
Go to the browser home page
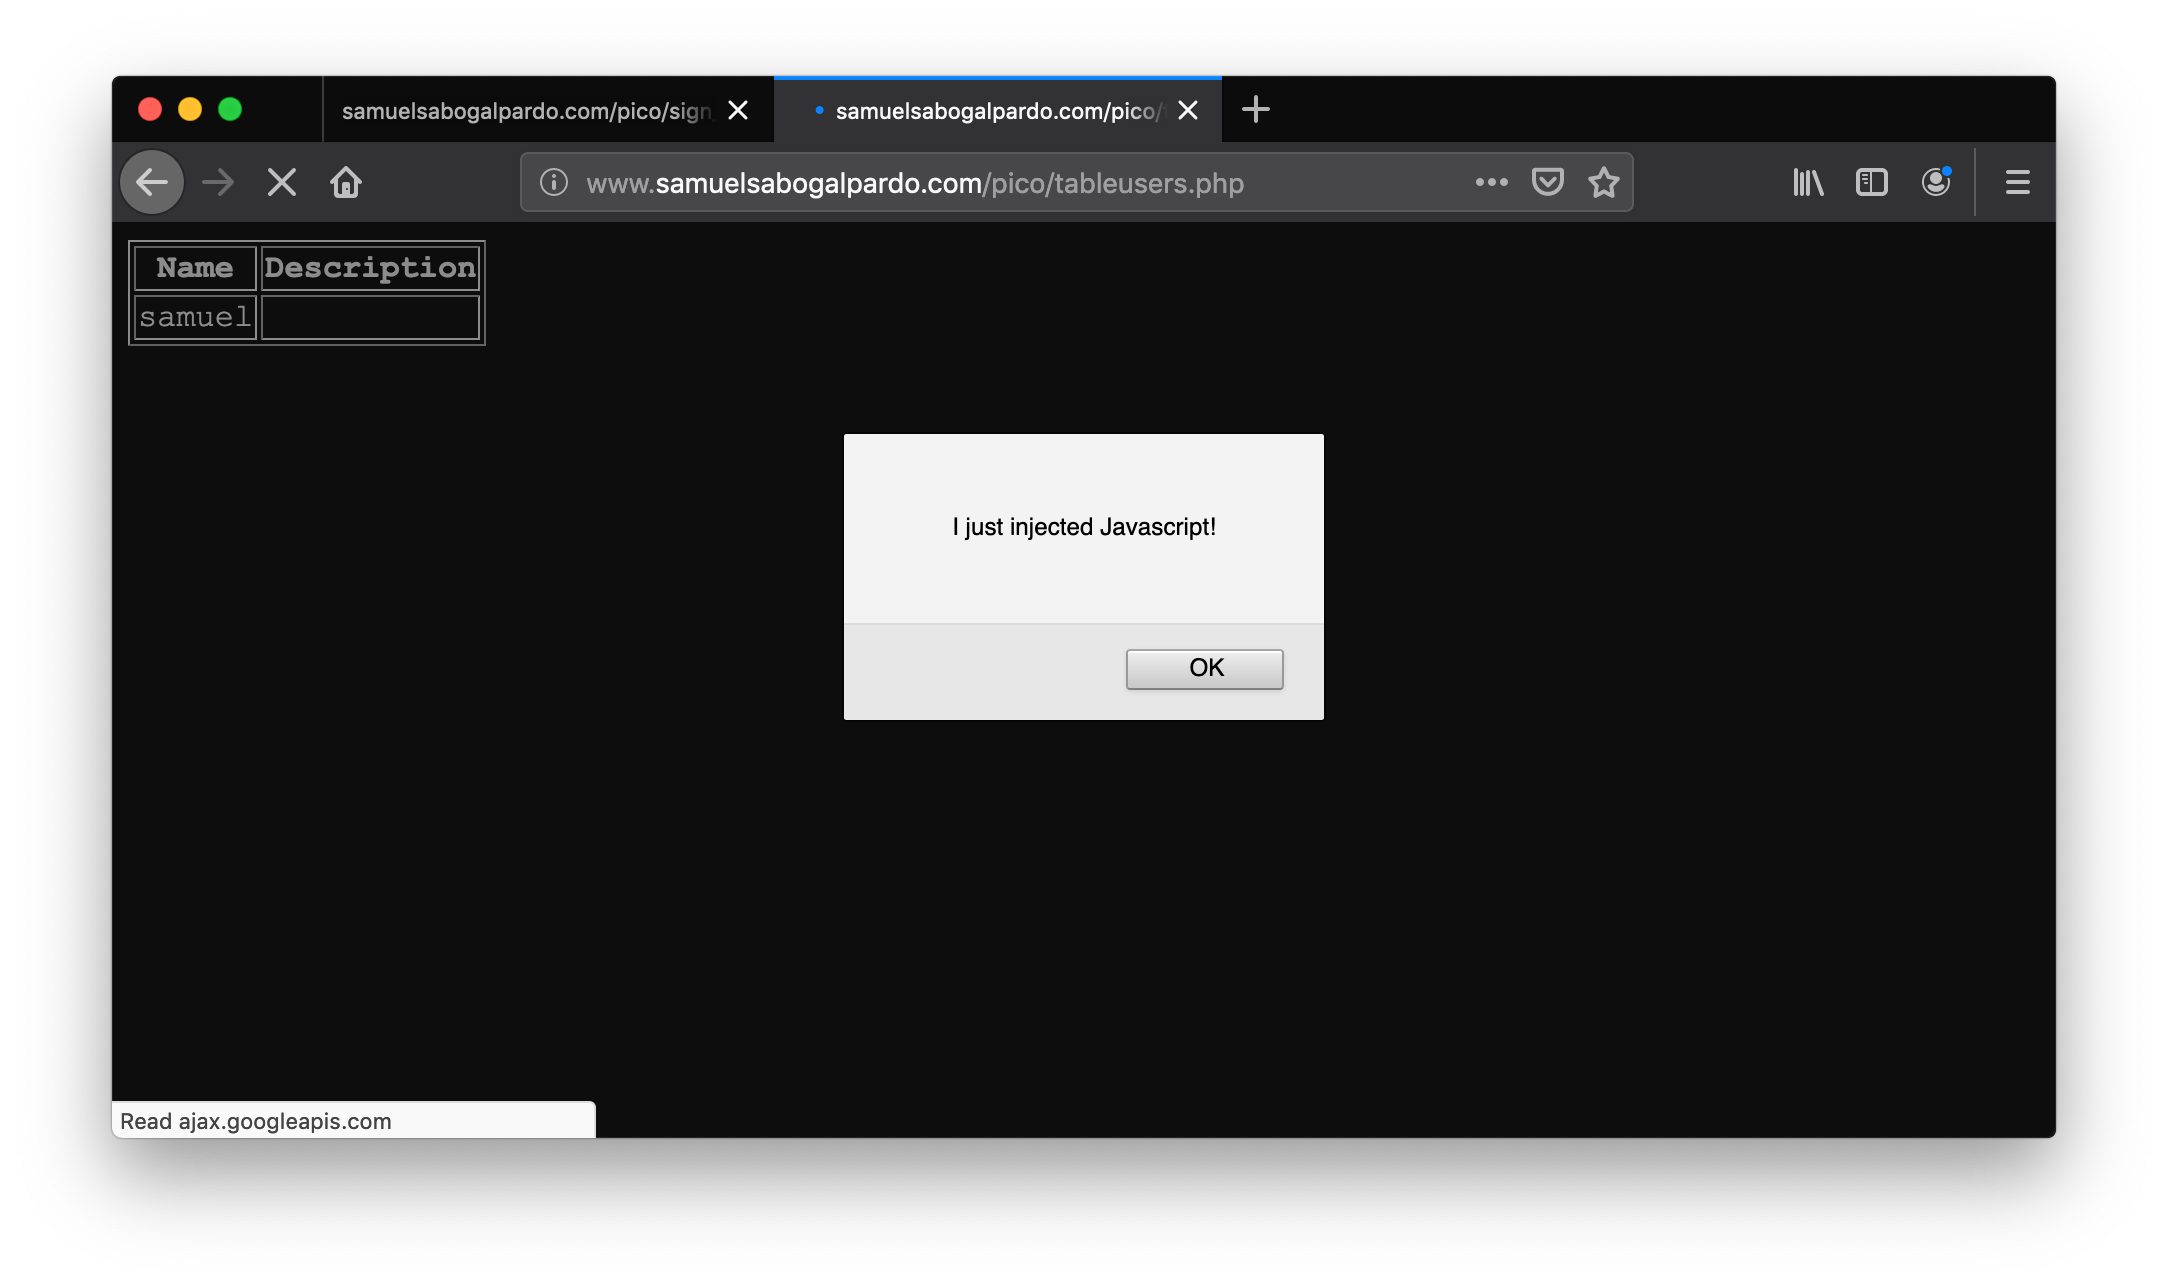click(x=346, y=183)
